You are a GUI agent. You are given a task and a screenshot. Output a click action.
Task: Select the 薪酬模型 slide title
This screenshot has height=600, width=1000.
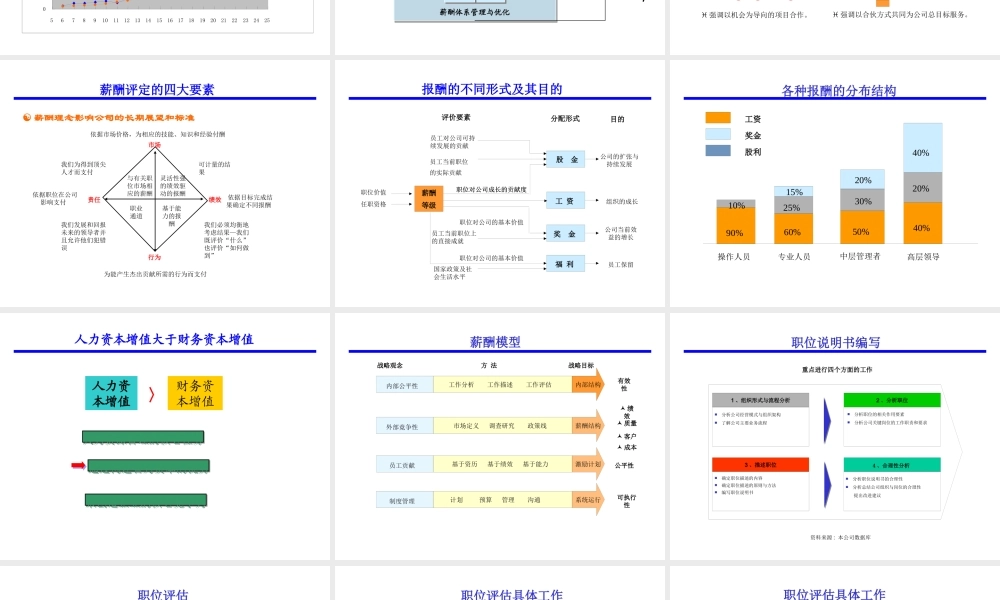[x=495, y=342]
